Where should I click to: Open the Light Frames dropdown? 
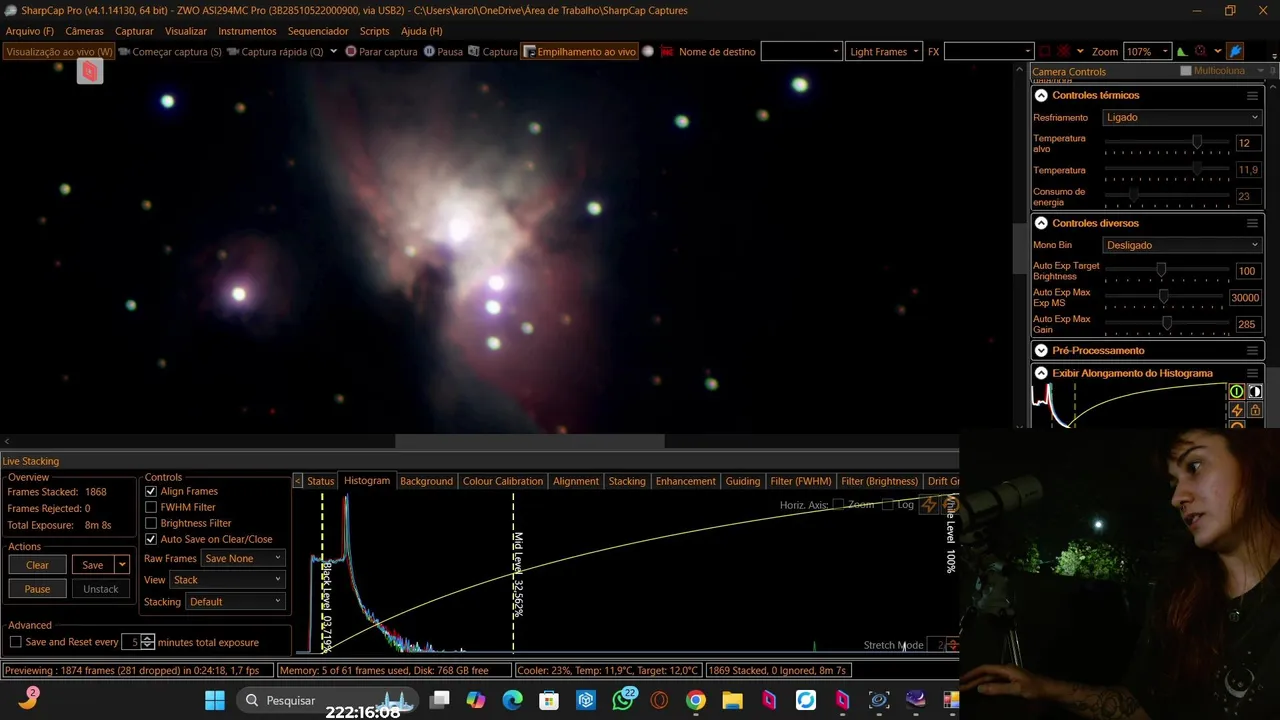(884, 52)
